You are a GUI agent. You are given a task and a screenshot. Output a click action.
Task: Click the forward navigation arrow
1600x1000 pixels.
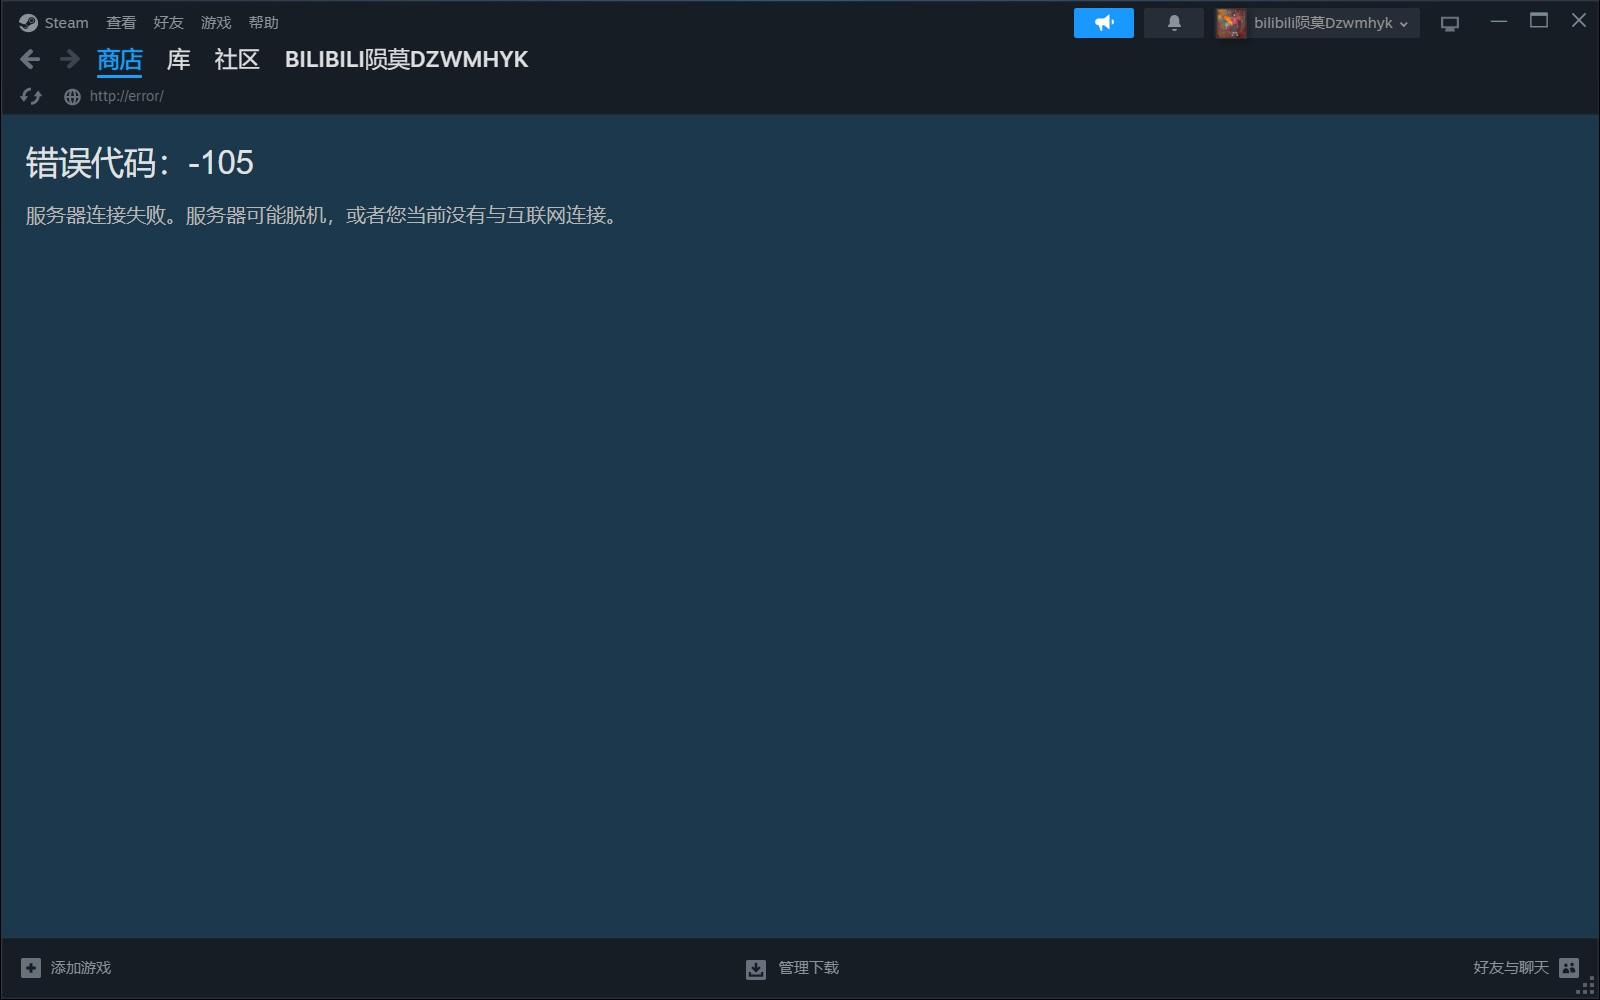[69, 60]
